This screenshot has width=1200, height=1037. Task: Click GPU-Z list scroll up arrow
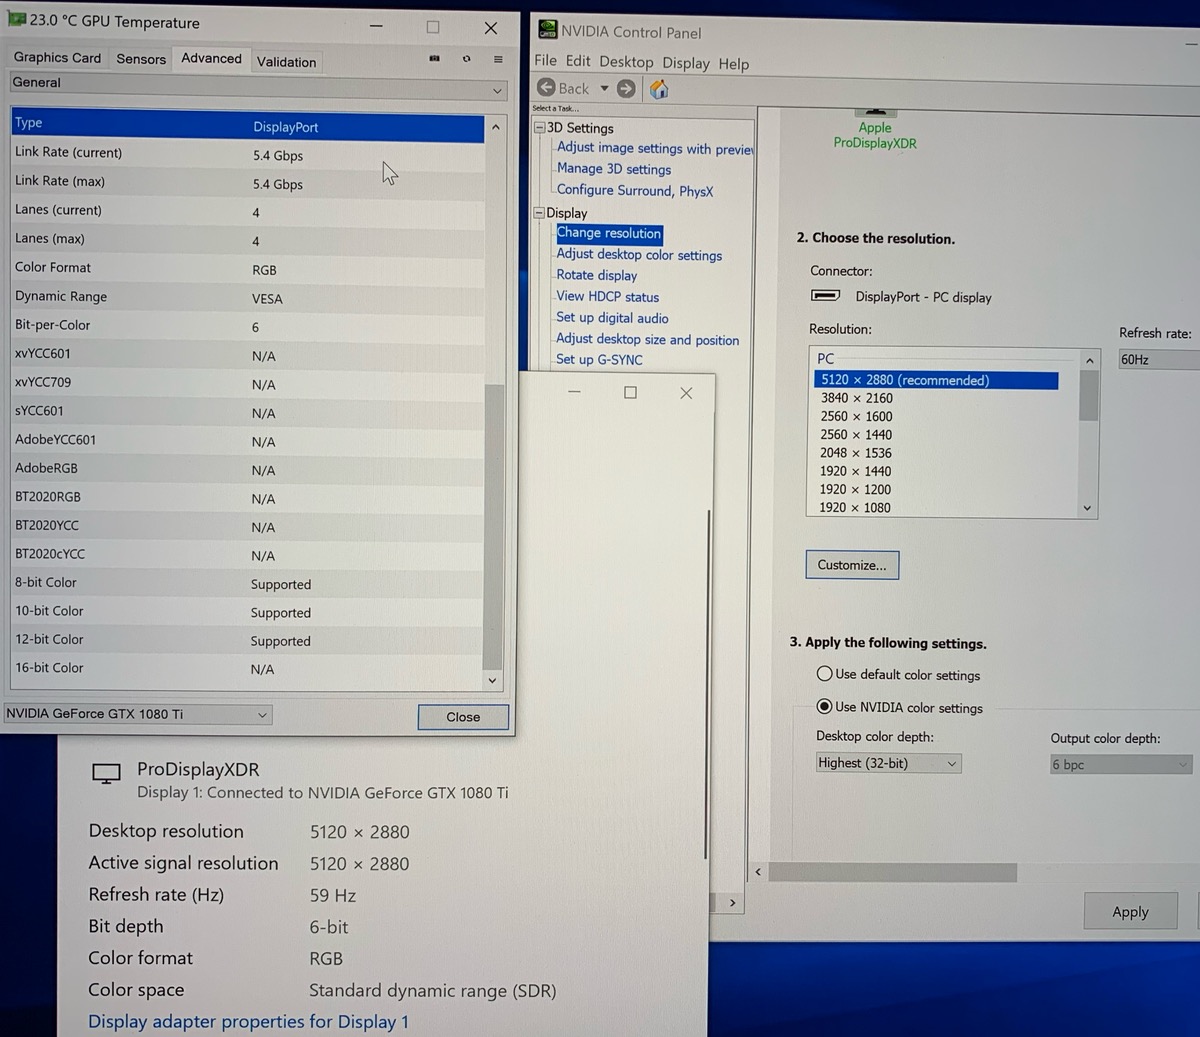(494, 128)
